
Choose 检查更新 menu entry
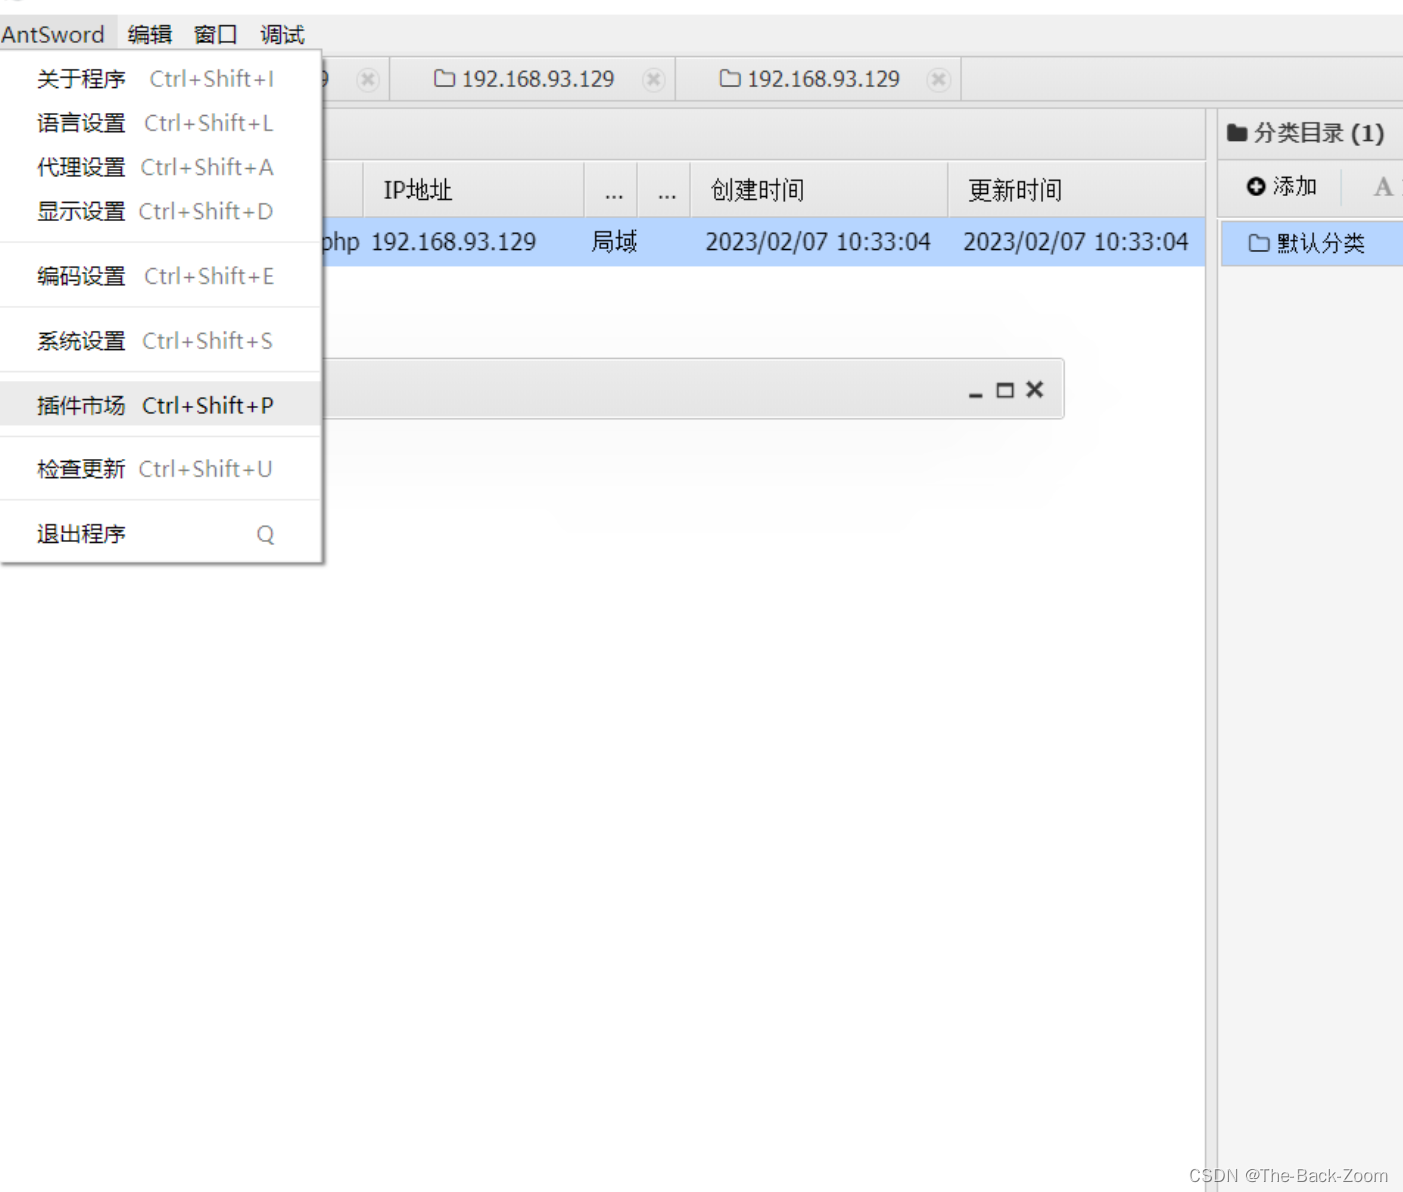160,469
